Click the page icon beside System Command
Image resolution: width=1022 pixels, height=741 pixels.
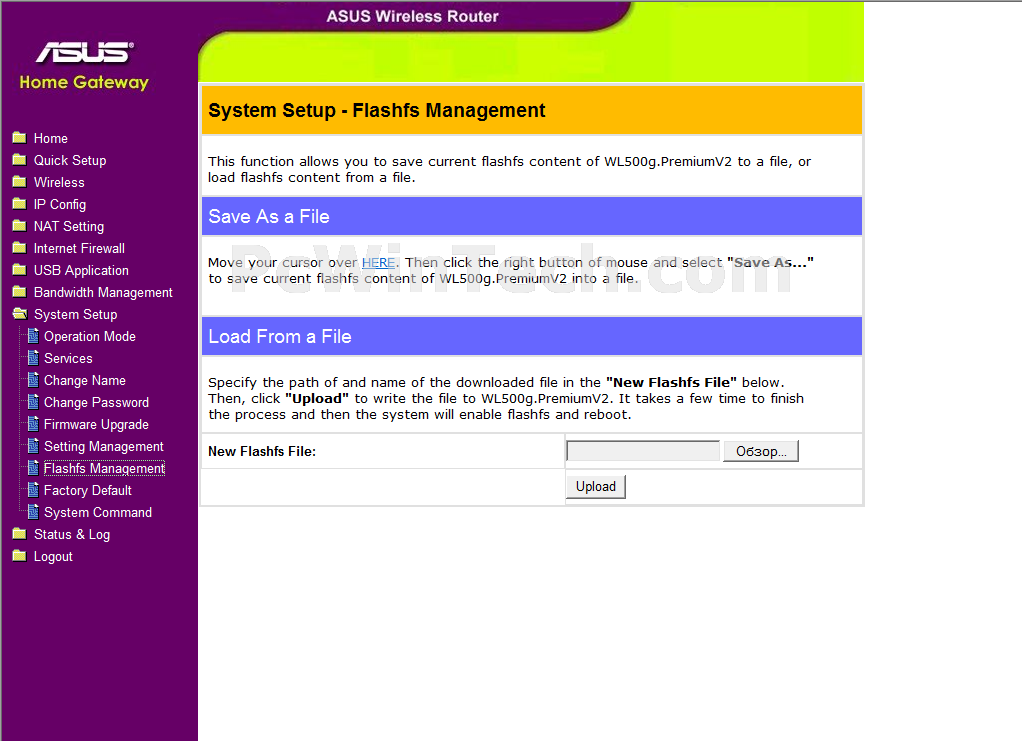[33, 512]
